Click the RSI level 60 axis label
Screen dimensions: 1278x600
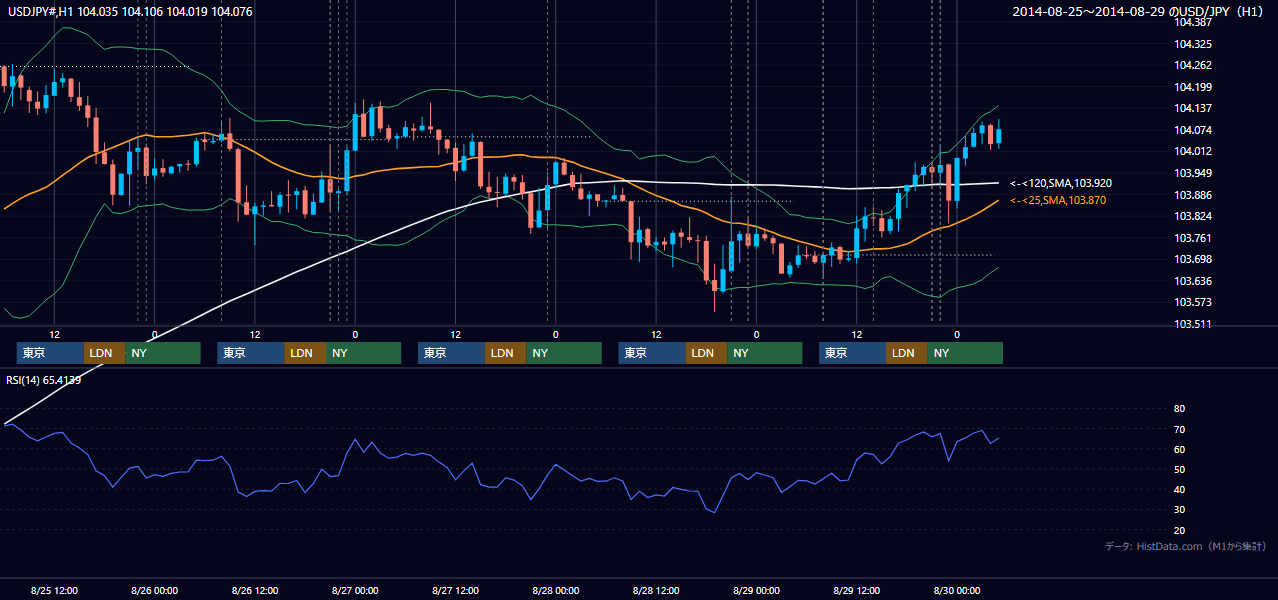click(x=1180, y=449)
